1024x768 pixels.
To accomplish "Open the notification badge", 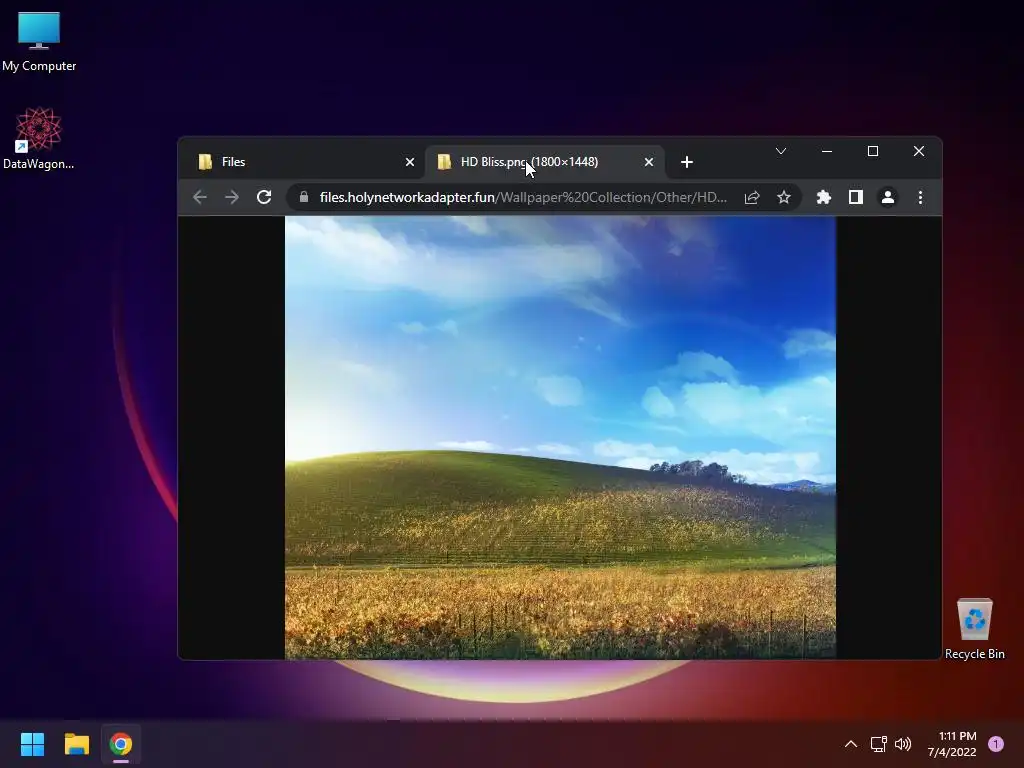I will (996, 744).
